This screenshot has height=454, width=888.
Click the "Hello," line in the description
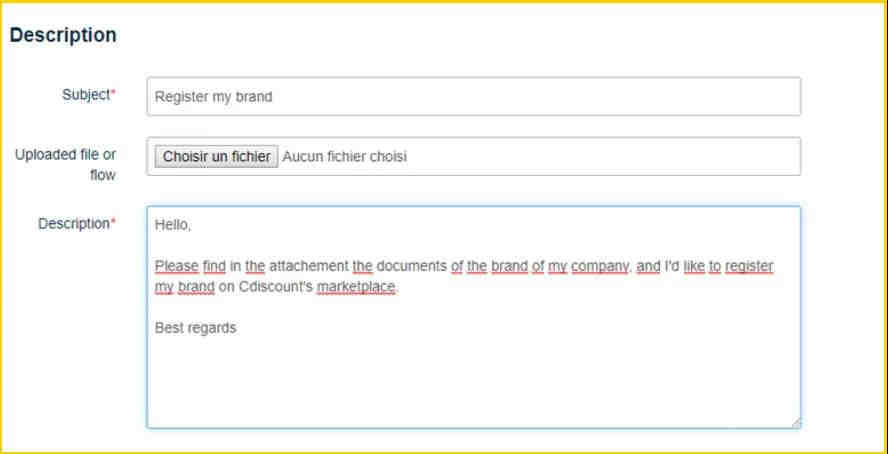point(173,225)
